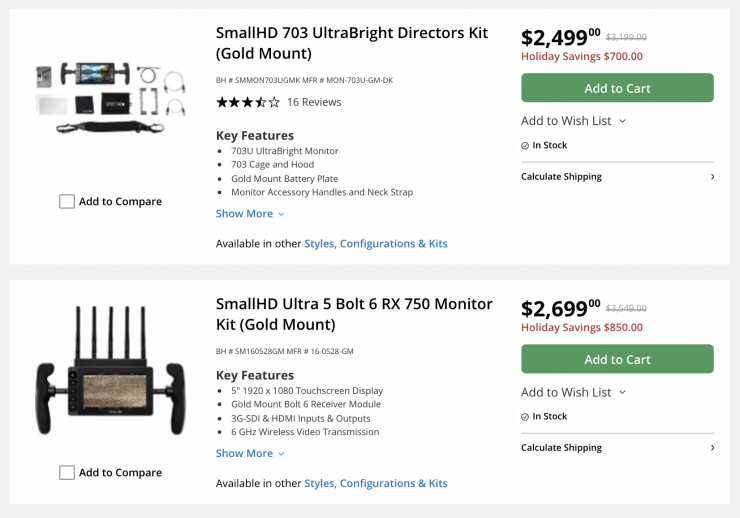Screen dimensions: 740x518
Task: Check Add to Compare for 703 UltraBright kit
Action: point(67,201)
